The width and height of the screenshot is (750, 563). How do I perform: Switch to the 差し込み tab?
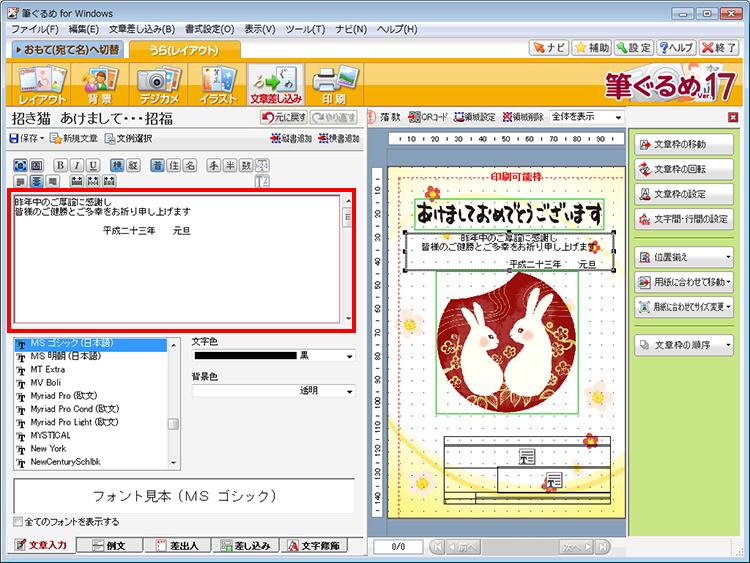point(246,545)
